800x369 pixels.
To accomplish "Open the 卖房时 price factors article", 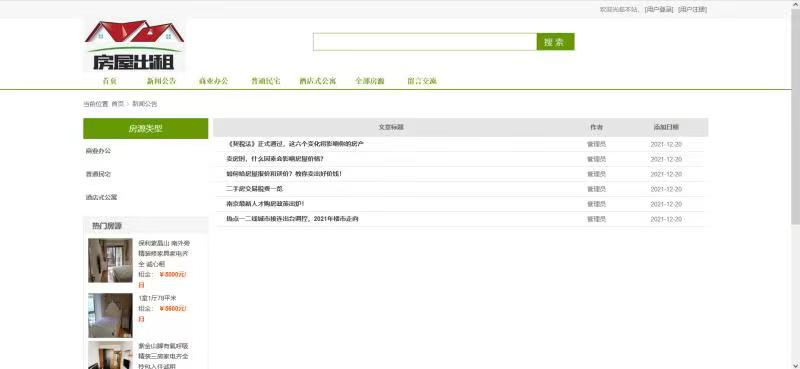I will tap(274, 159).
